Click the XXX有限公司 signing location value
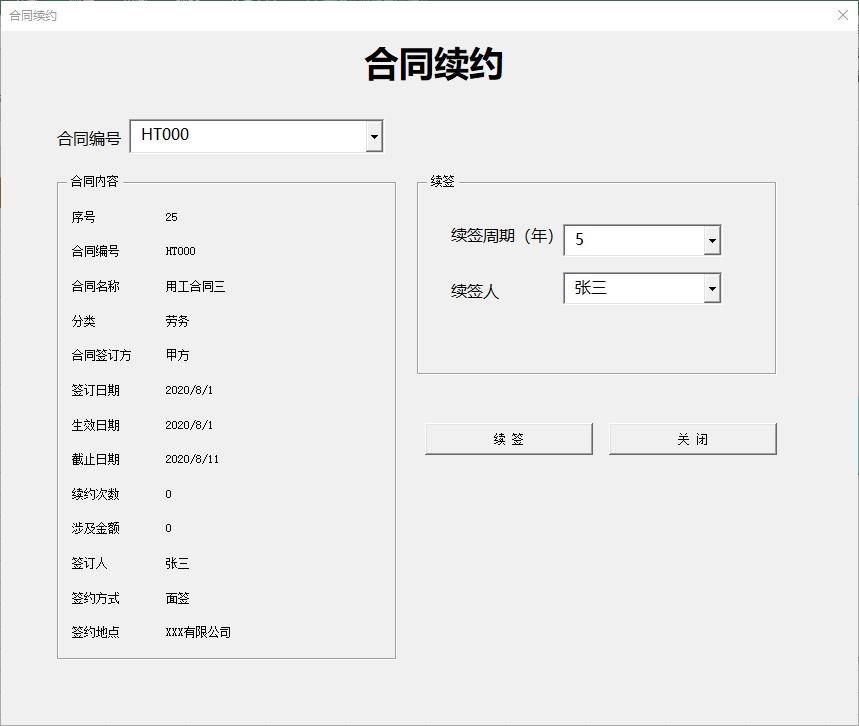Image resolution: width=859 pixels, height=726 pixels. [198, 632]
